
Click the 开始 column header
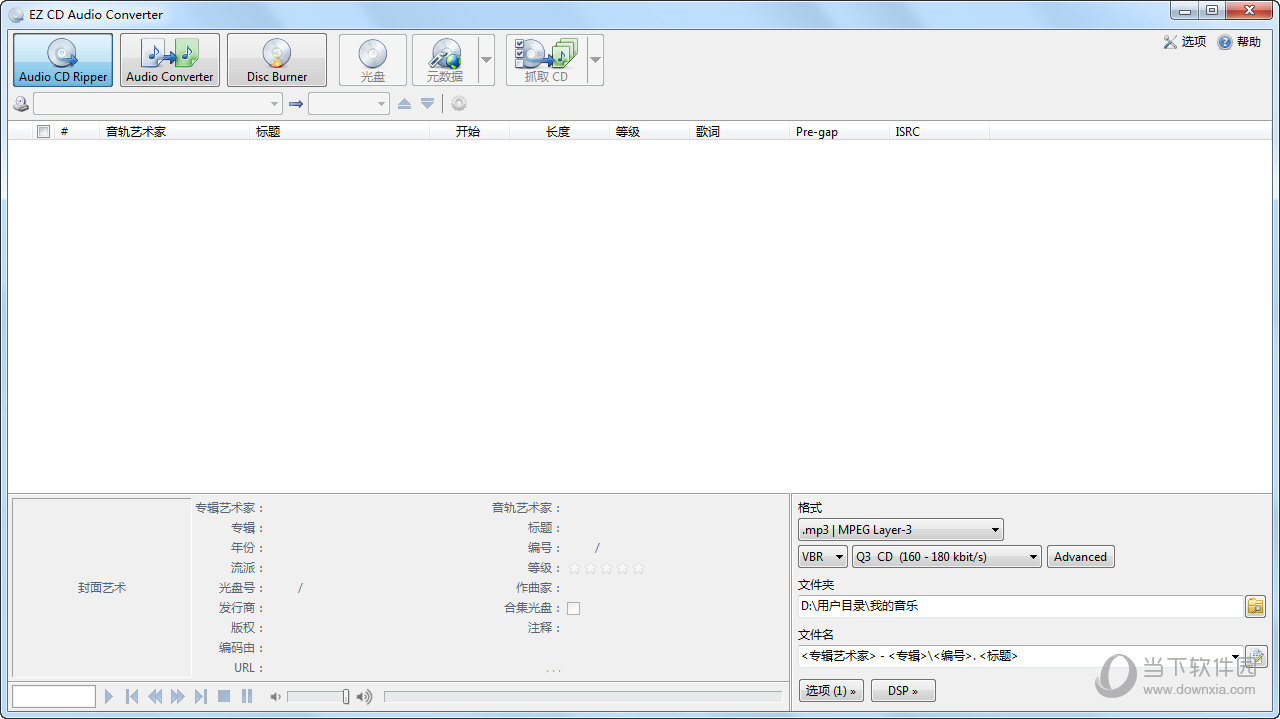point(469,132)
